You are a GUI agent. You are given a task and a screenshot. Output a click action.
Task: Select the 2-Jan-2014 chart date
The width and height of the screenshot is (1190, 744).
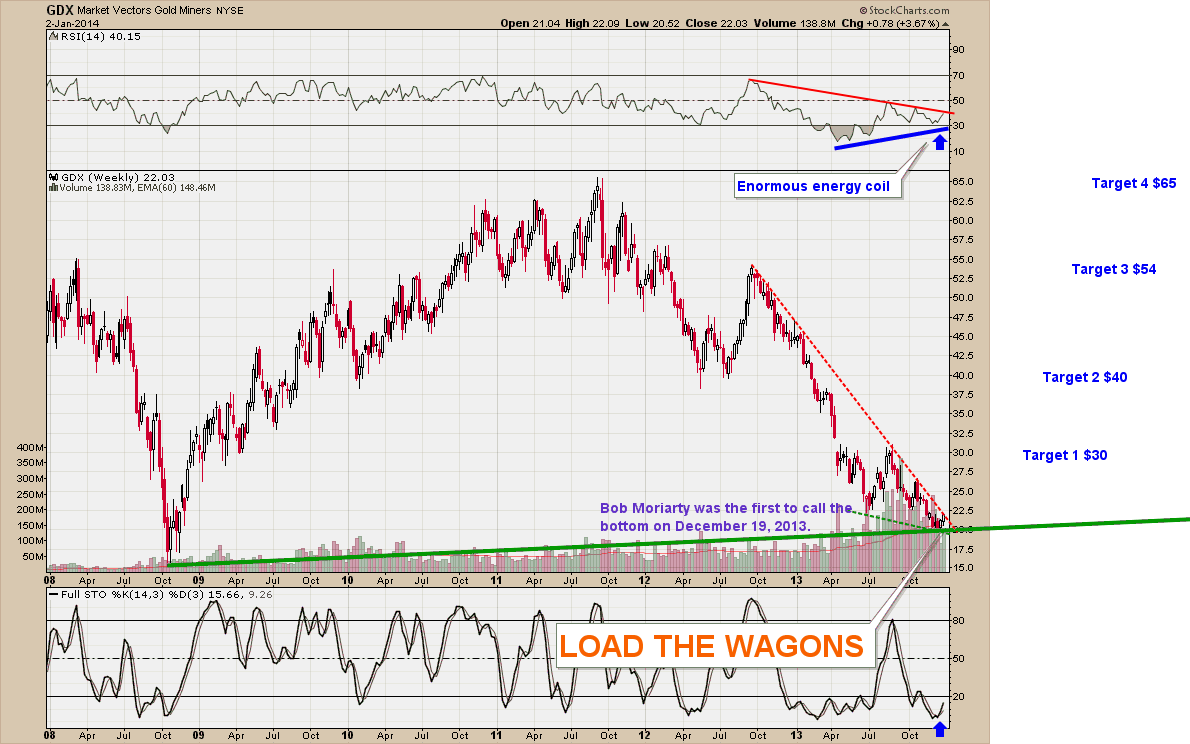tap(73, 24)
